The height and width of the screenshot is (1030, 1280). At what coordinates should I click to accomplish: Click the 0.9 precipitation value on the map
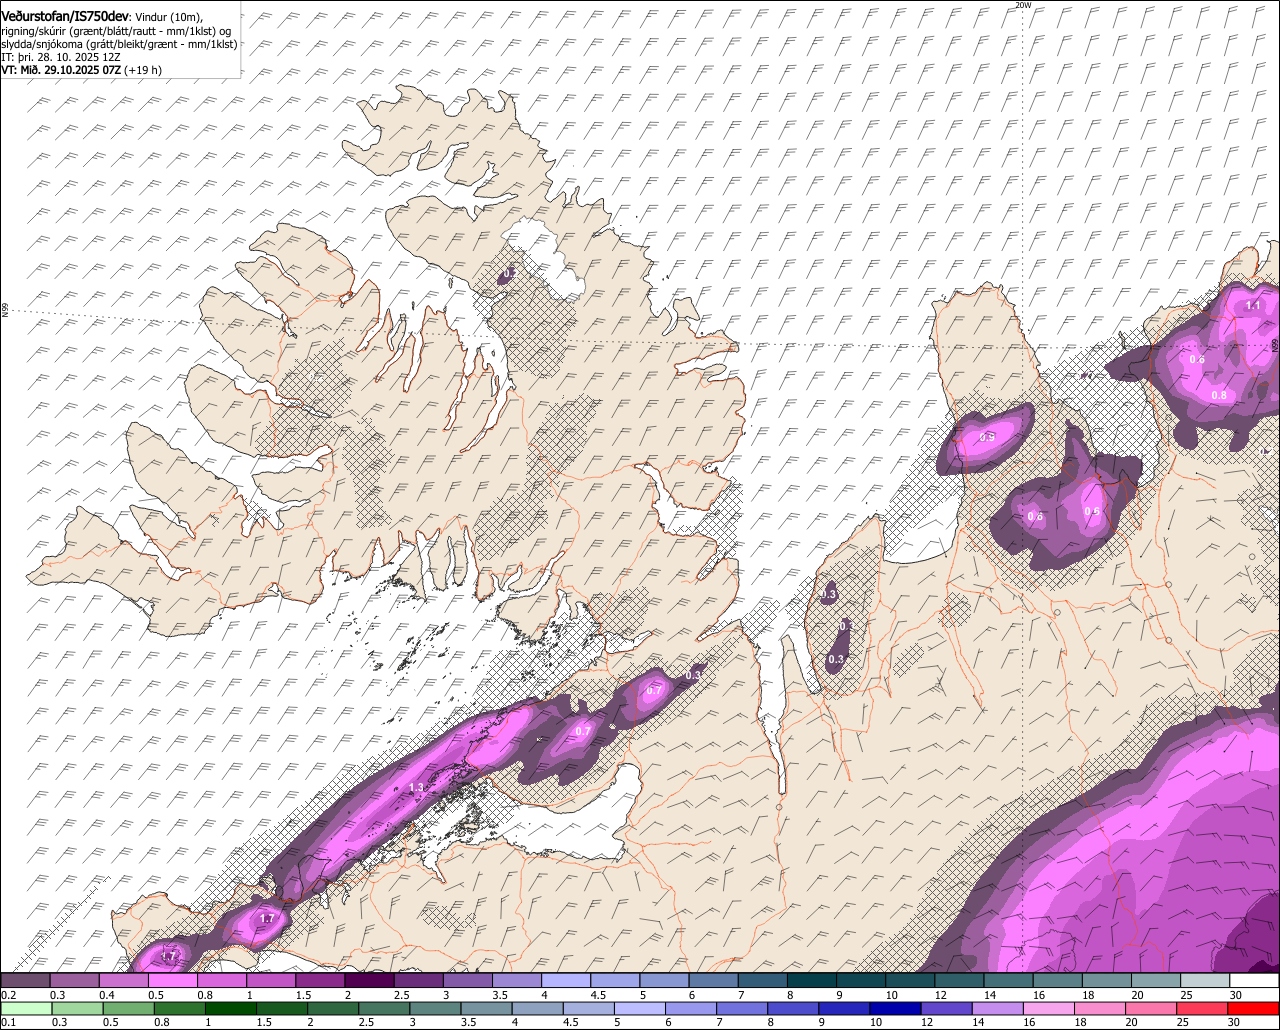point(987,437)
